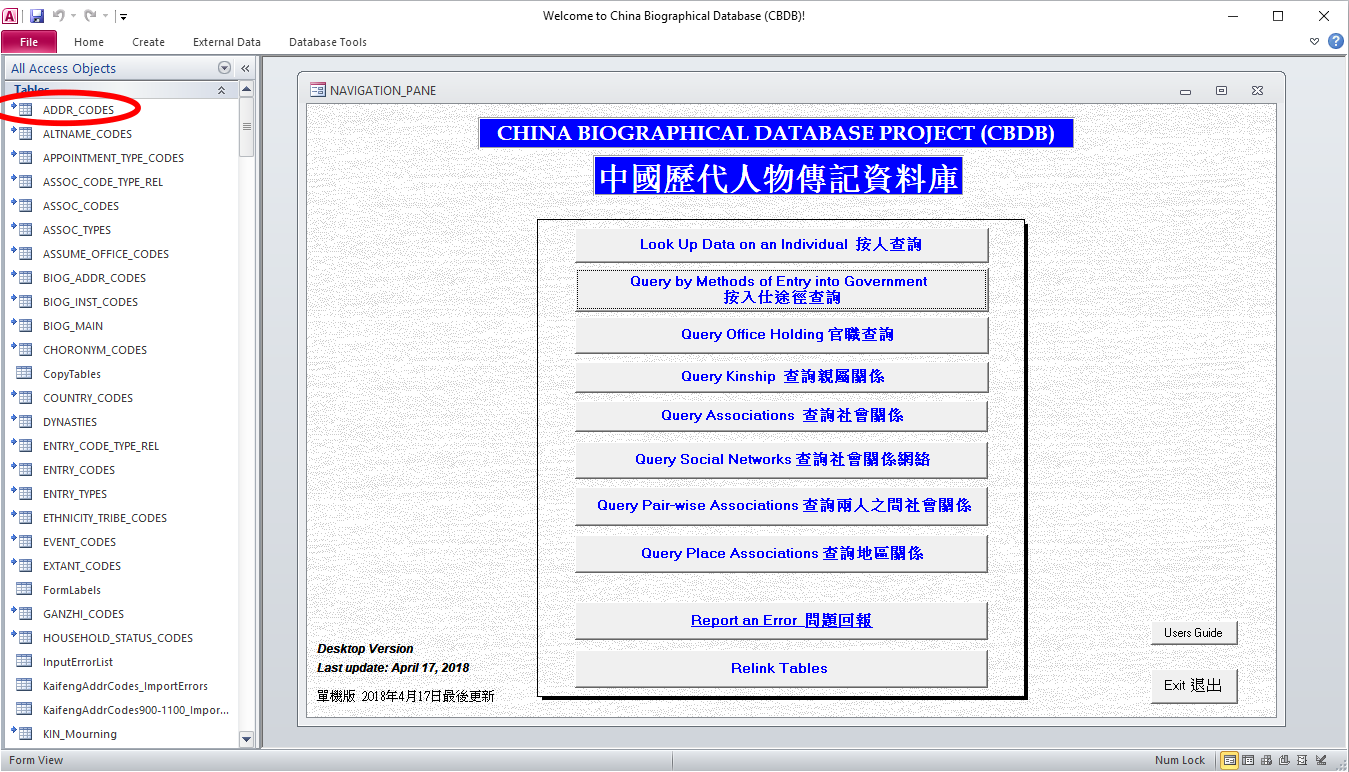
Task: Click the Report an Error link
Action: coord(780,620)
